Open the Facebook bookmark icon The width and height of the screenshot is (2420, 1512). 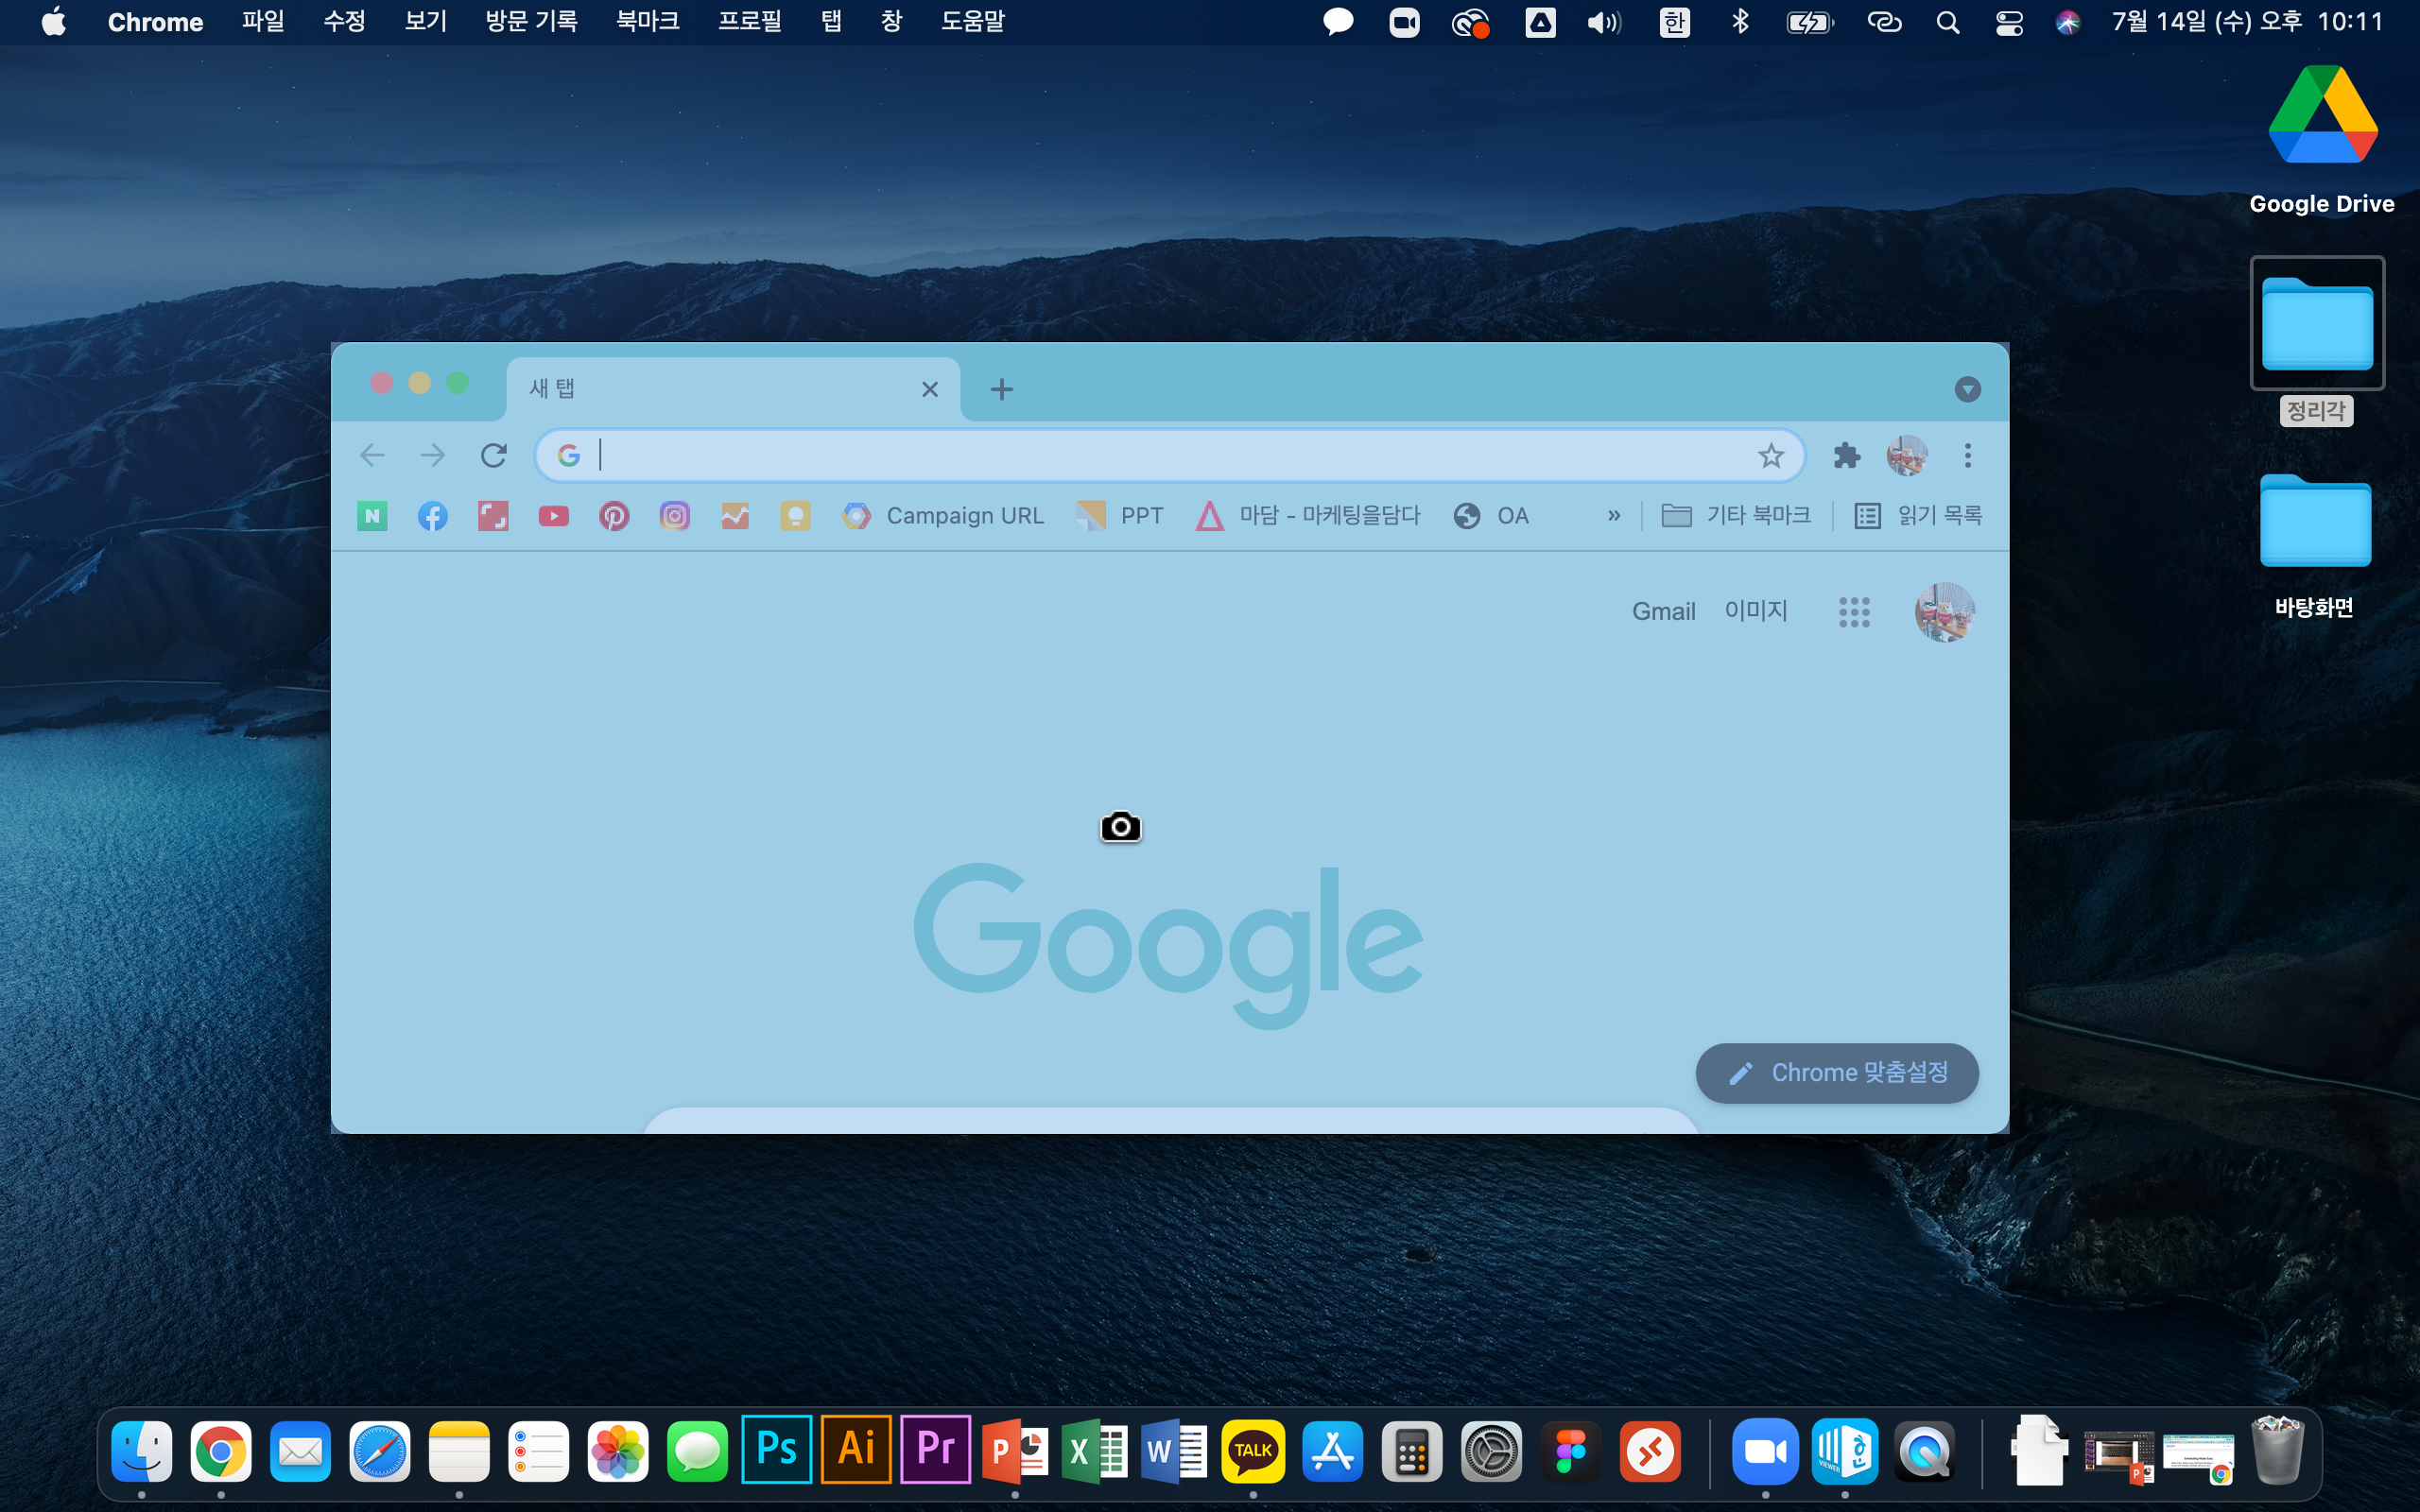[x=432, y=516]
